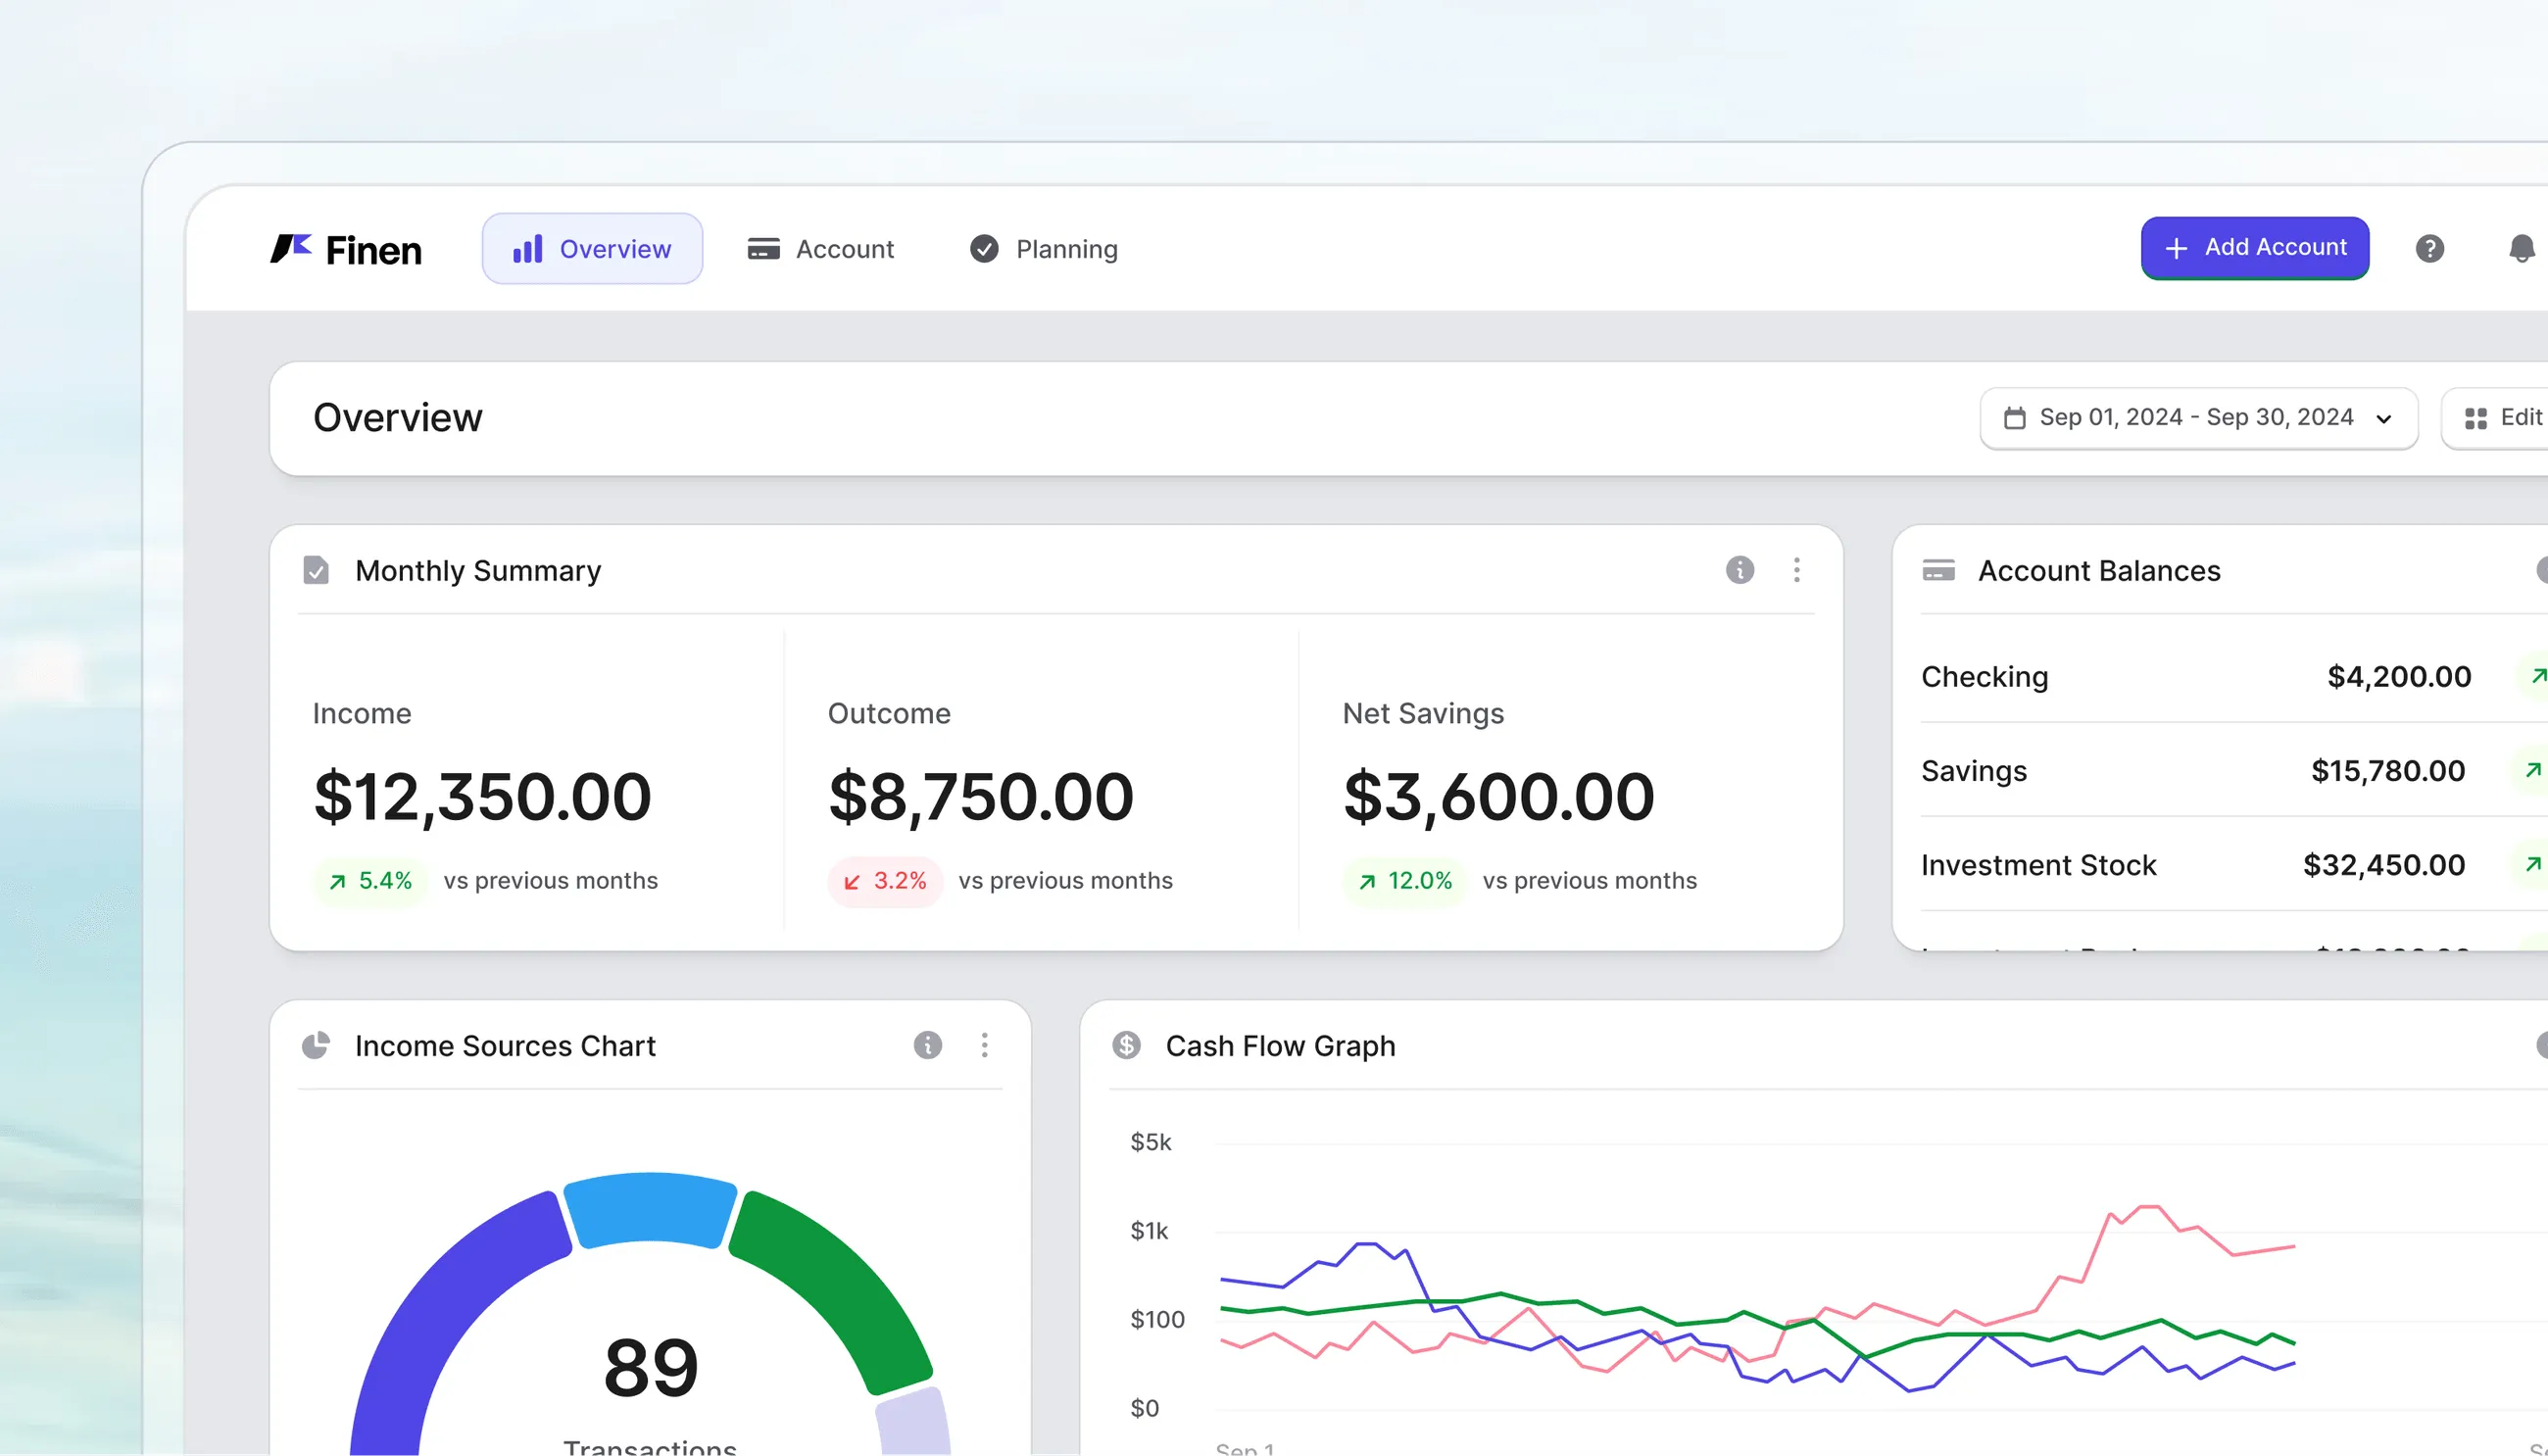2548x1456 pixels.
Task: Click Income Sources Chart info icon
Action: [x=927, y=1045]
